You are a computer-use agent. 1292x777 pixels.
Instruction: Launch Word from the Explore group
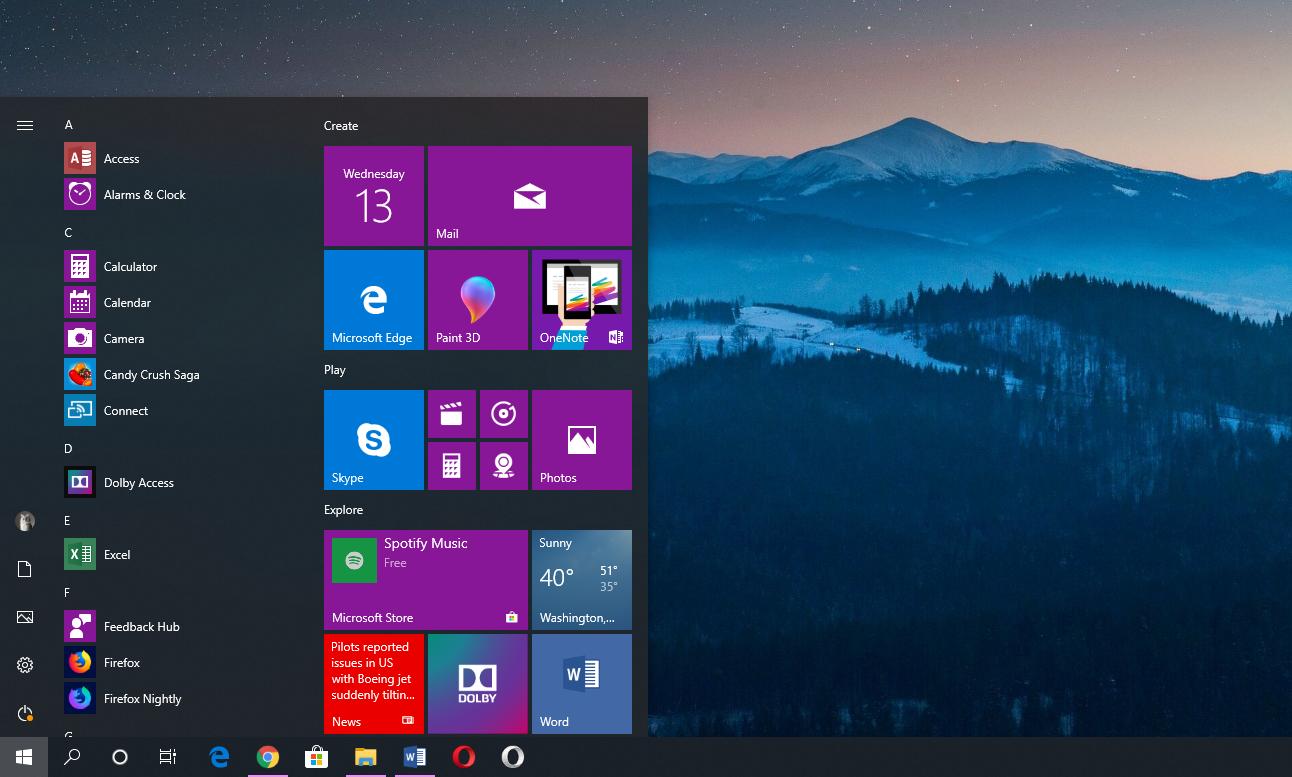point(581,684)
